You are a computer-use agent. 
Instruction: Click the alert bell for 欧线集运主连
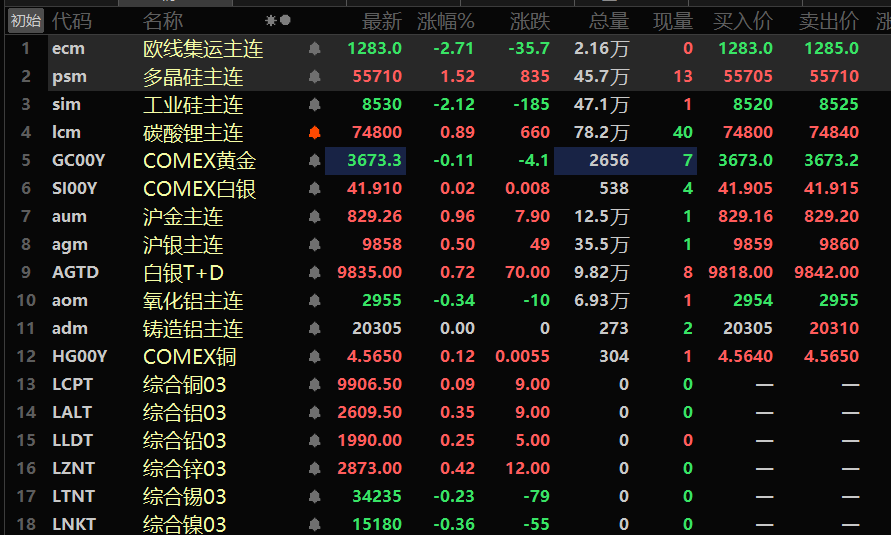[315, 48]
